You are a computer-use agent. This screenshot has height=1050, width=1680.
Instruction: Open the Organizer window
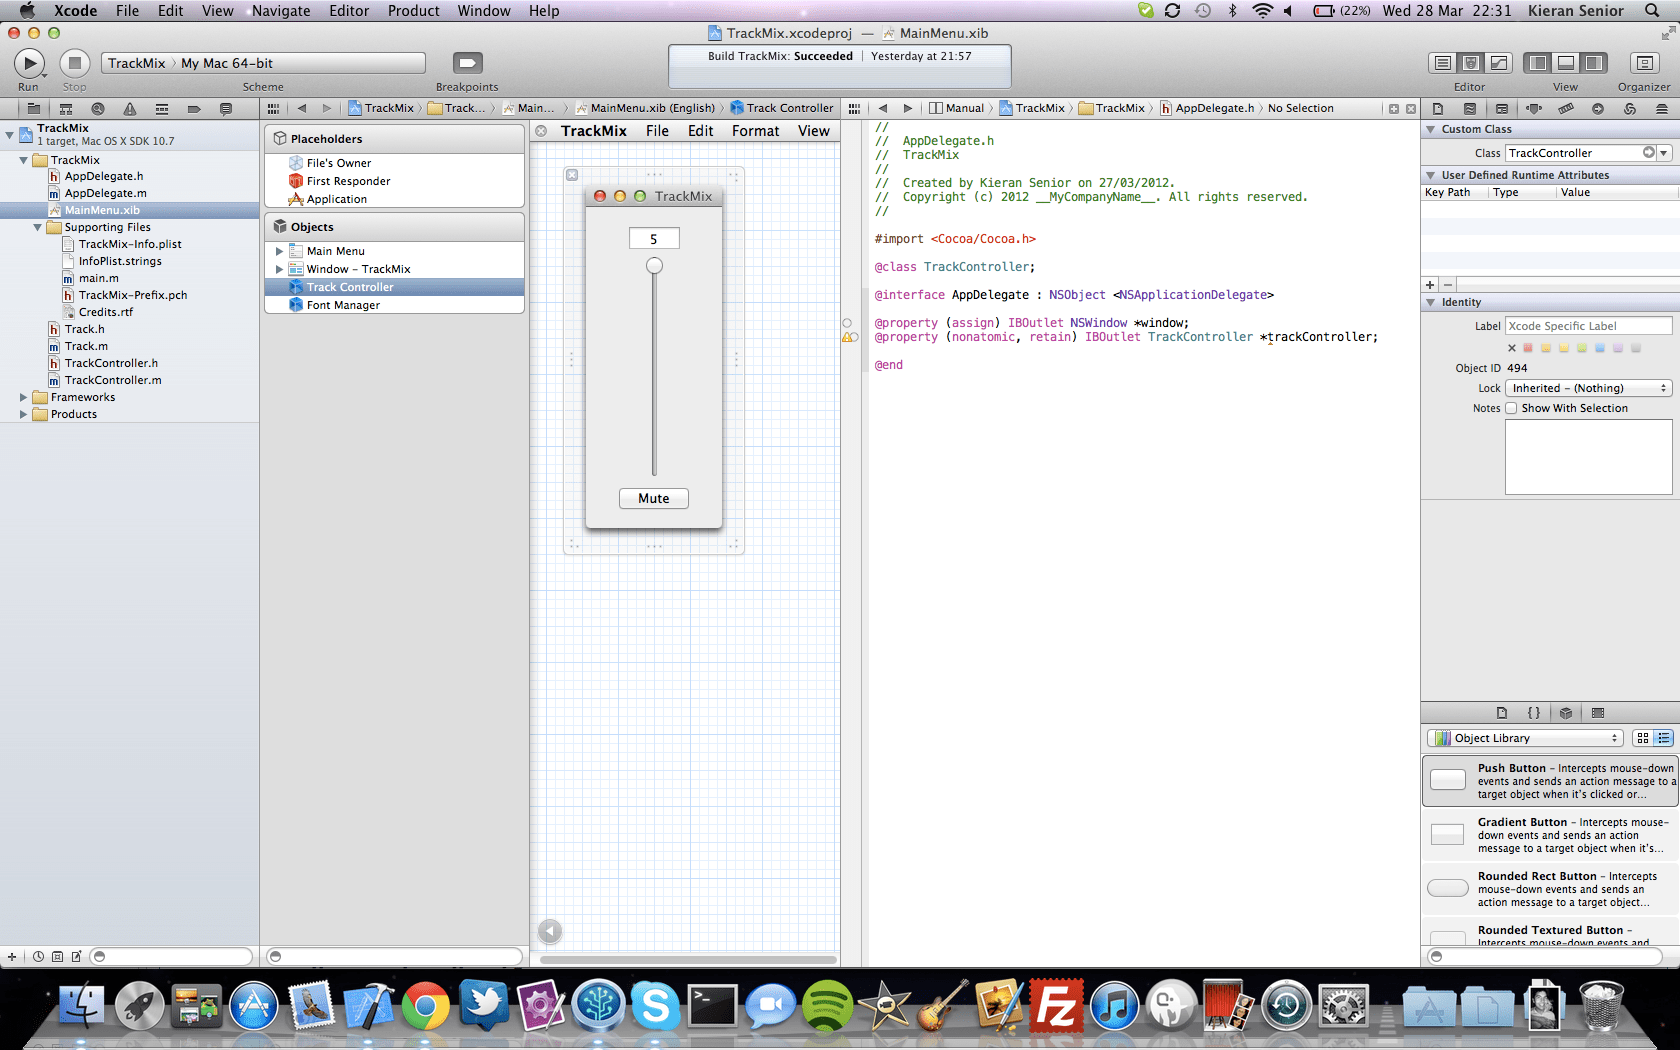point(1644,63)
